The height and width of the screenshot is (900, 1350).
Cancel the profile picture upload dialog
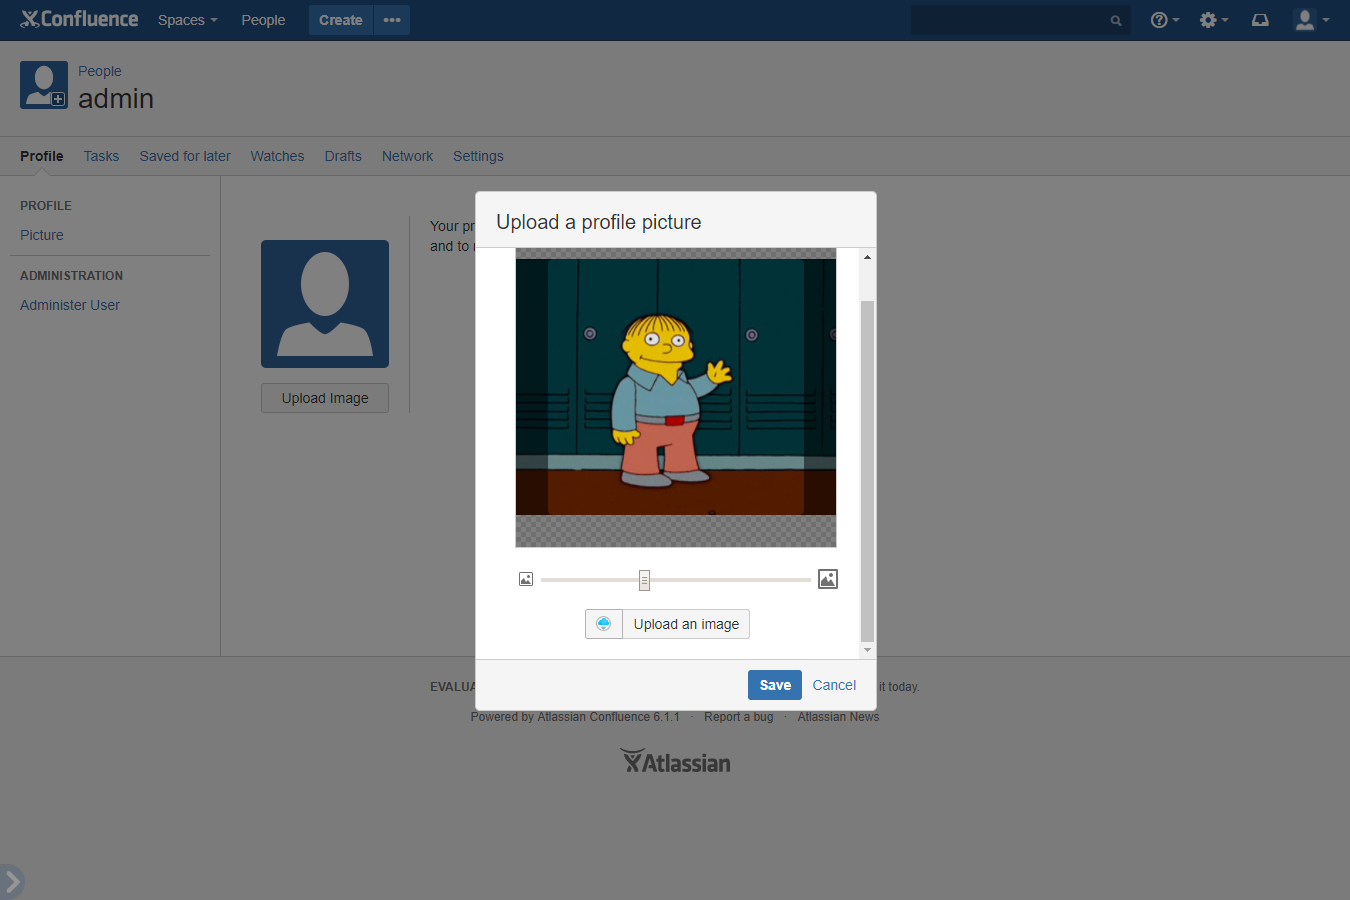[834, 685]
